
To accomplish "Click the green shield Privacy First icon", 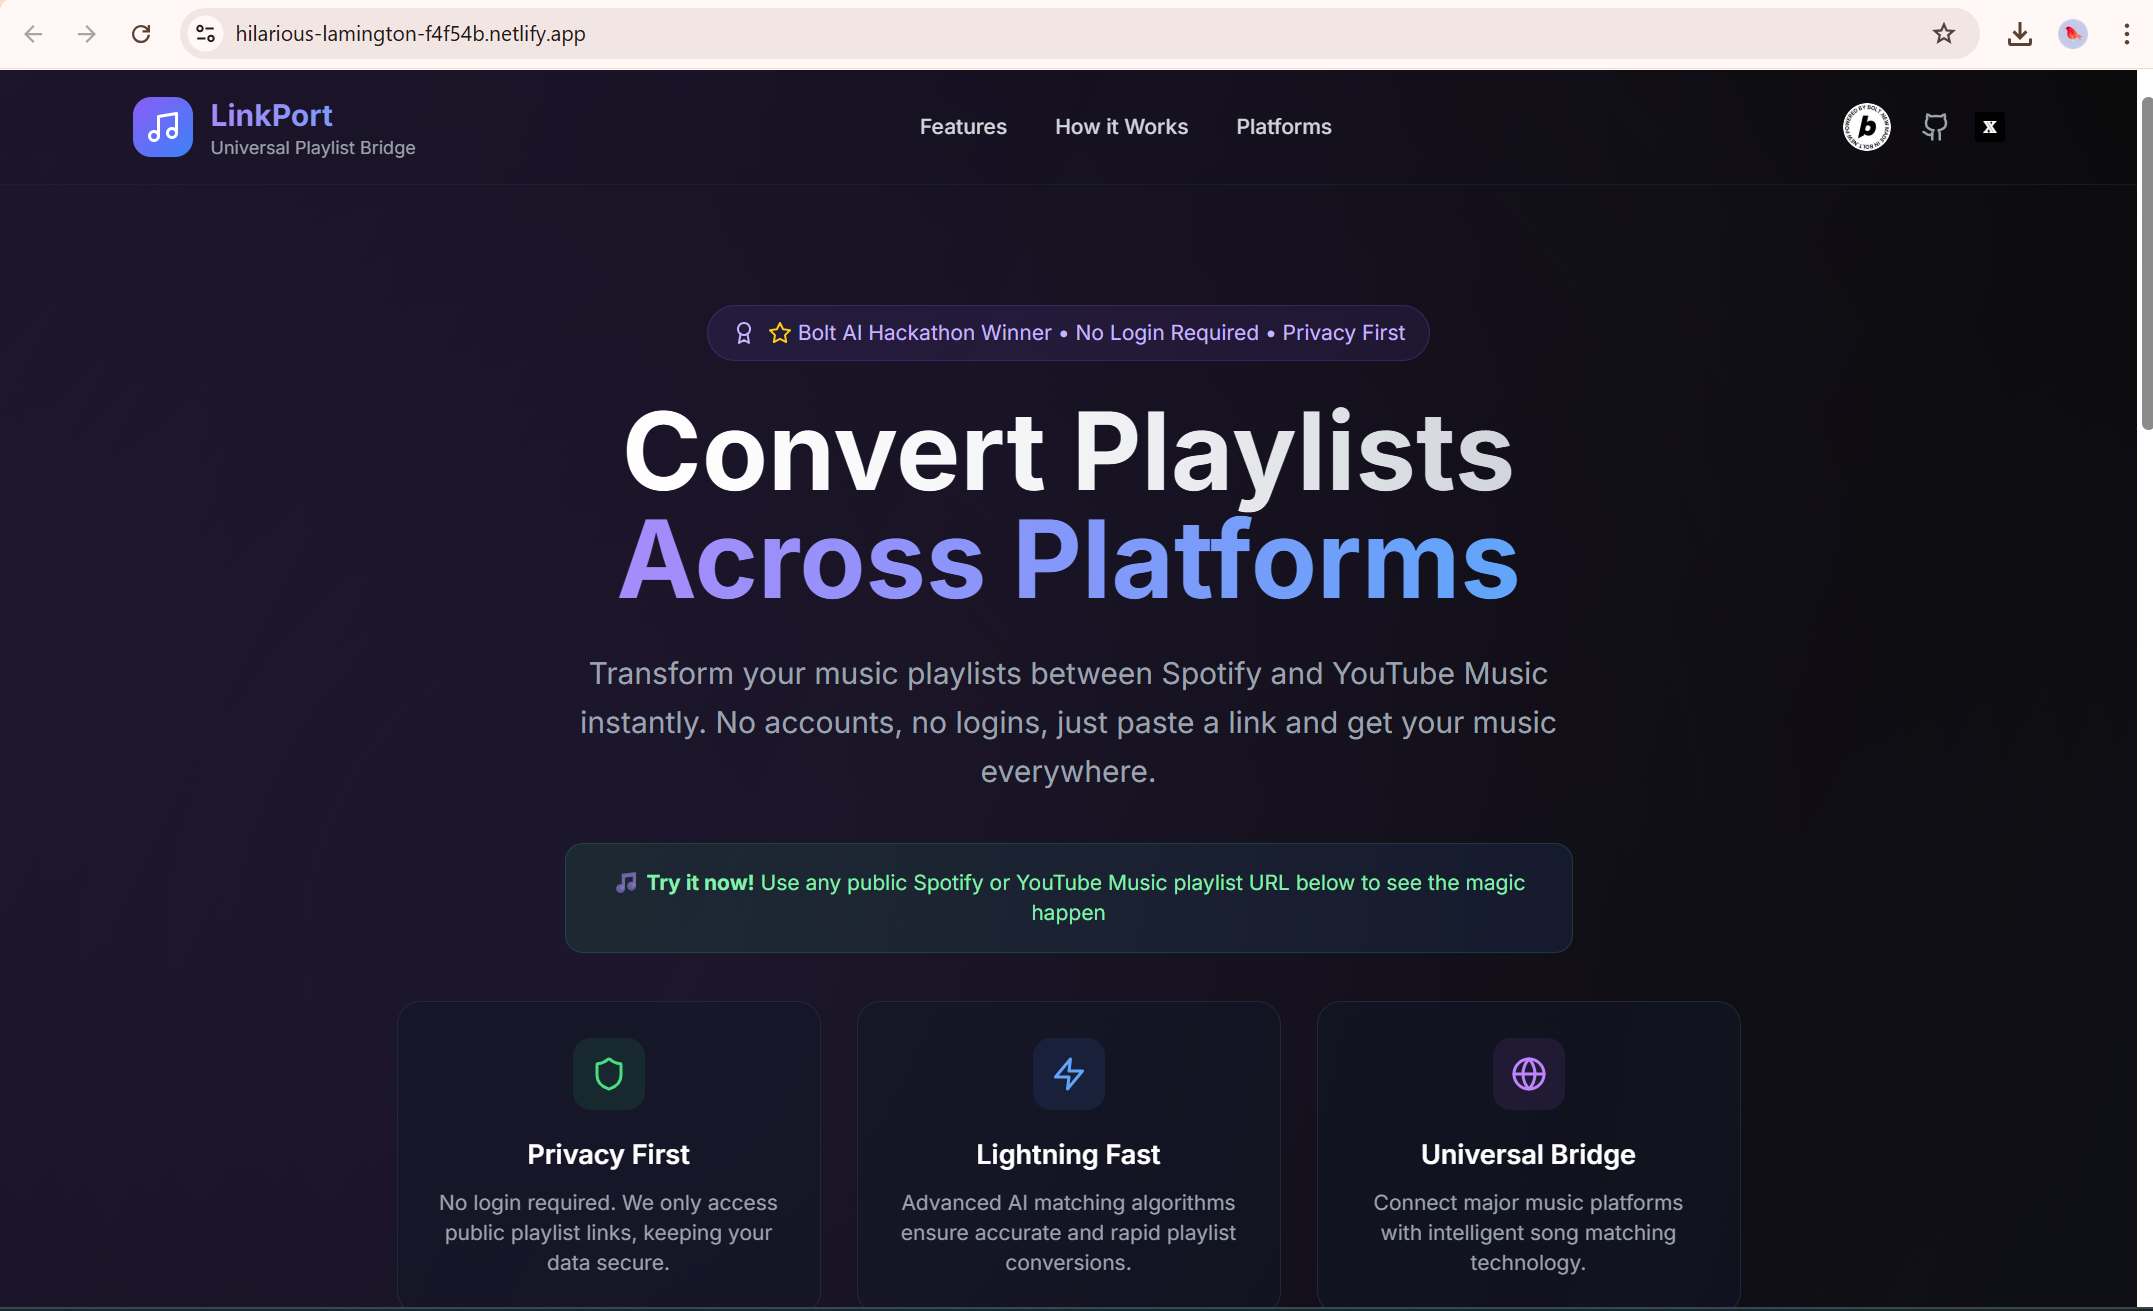I will 608,1074.
